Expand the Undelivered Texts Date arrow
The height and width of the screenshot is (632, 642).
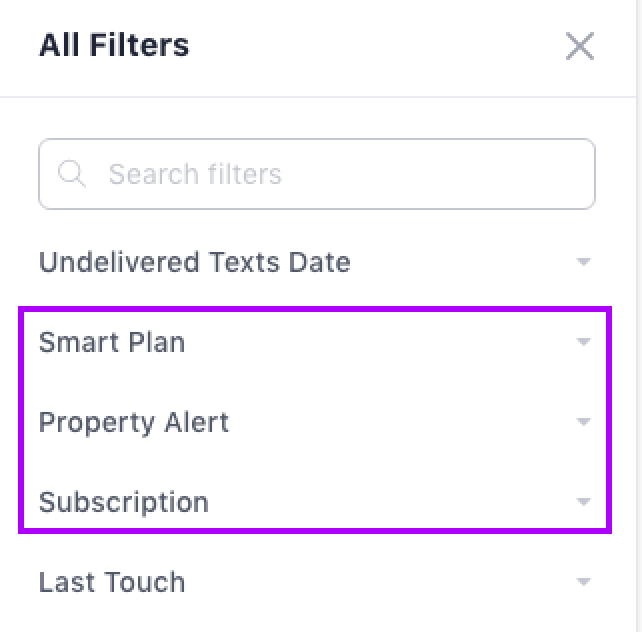coord(584,262)
